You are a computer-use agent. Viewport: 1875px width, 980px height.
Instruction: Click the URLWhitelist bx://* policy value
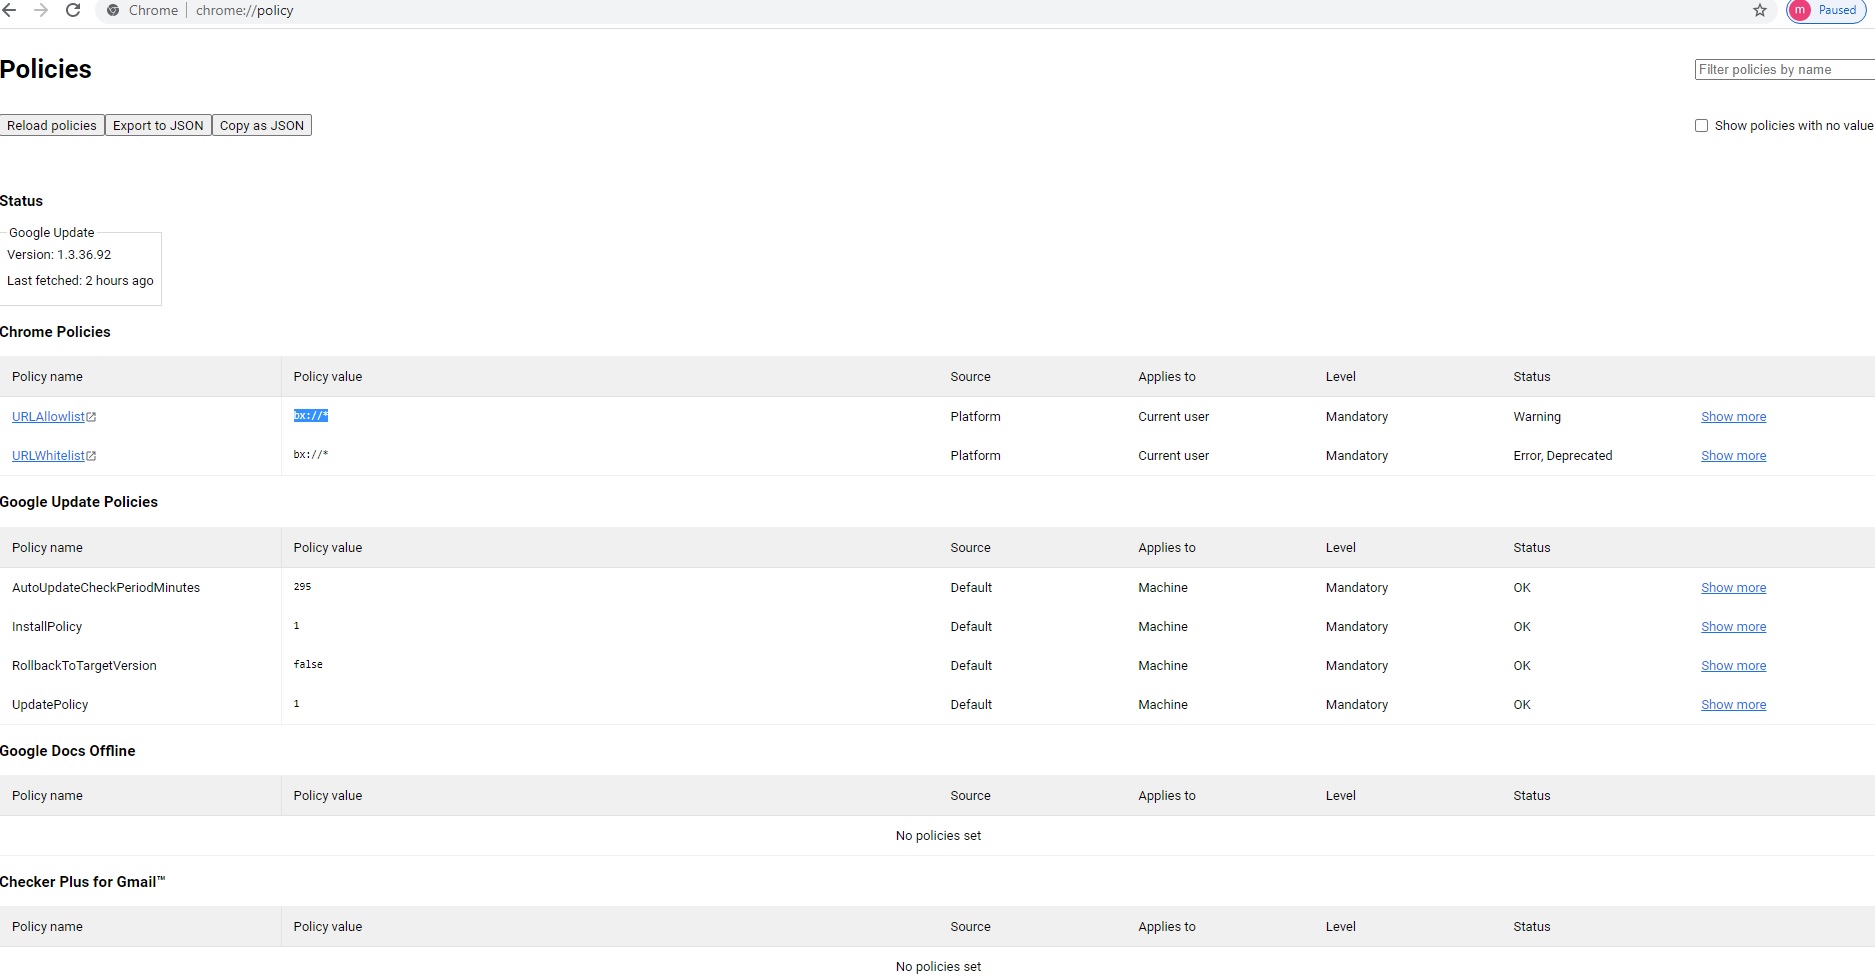point(311,454)
